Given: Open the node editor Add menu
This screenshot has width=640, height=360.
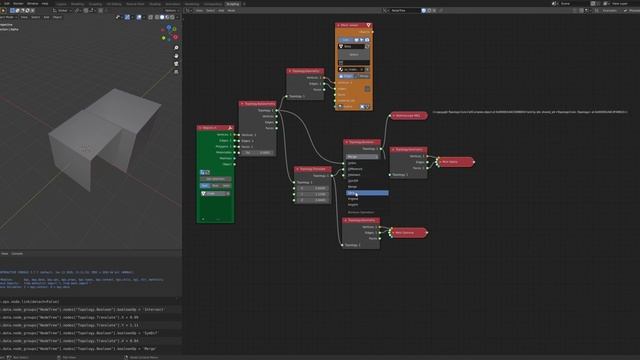Looking at the screenshot, I should 221,11.
